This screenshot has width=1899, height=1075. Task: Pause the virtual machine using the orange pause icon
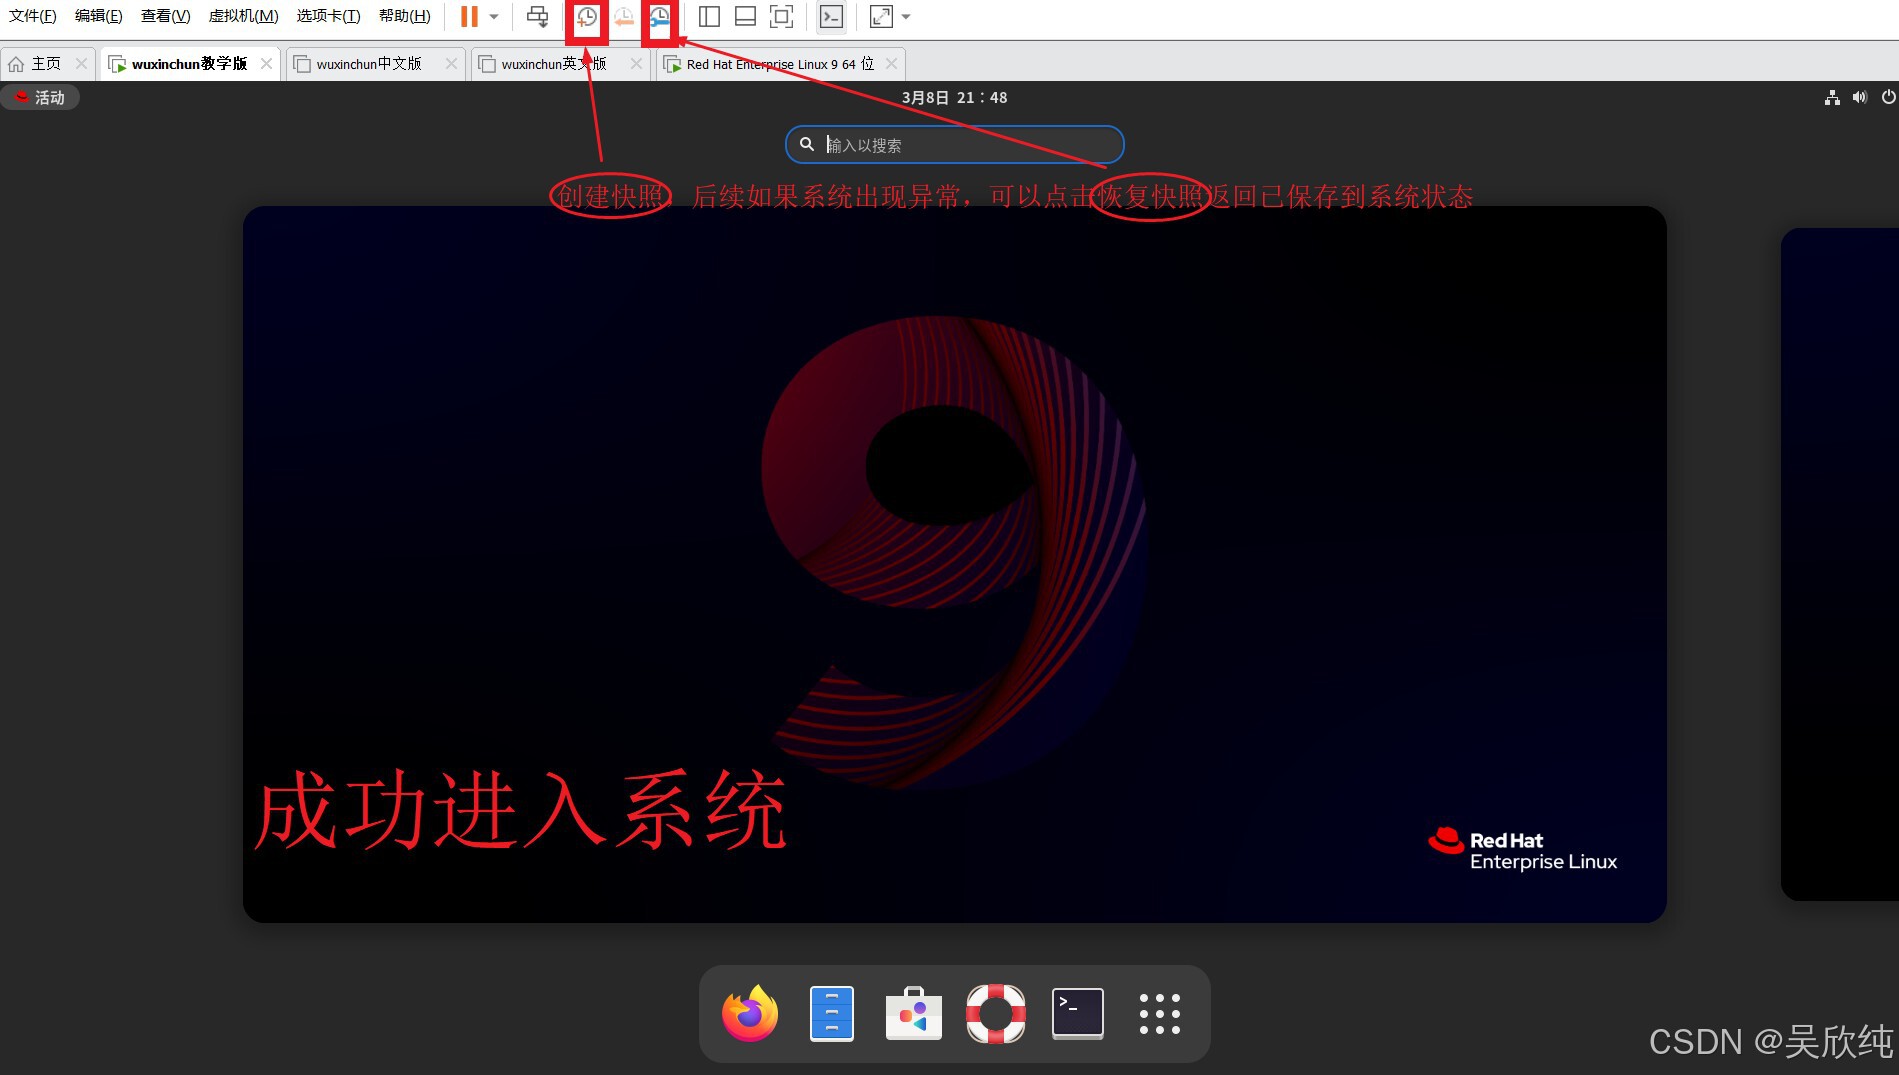469,16
